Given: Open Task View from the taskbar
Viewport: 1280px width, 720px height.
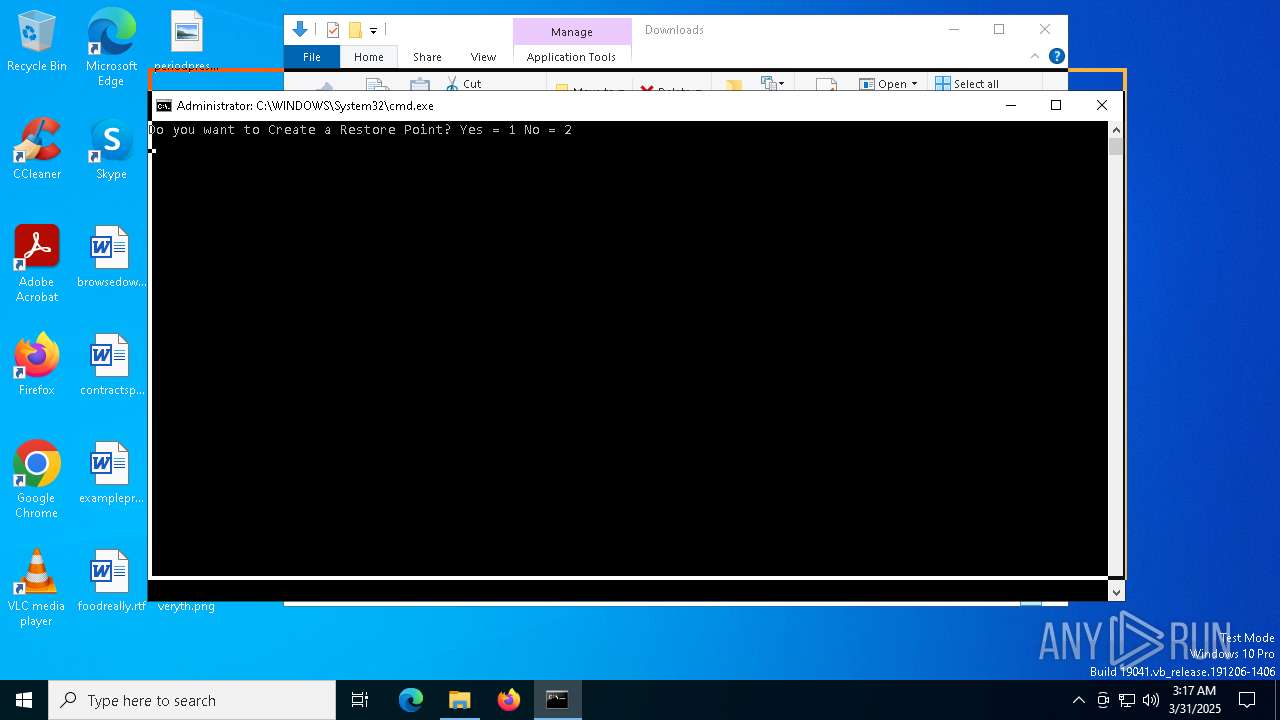Looking at the screenshot, I should coord(360,700).
